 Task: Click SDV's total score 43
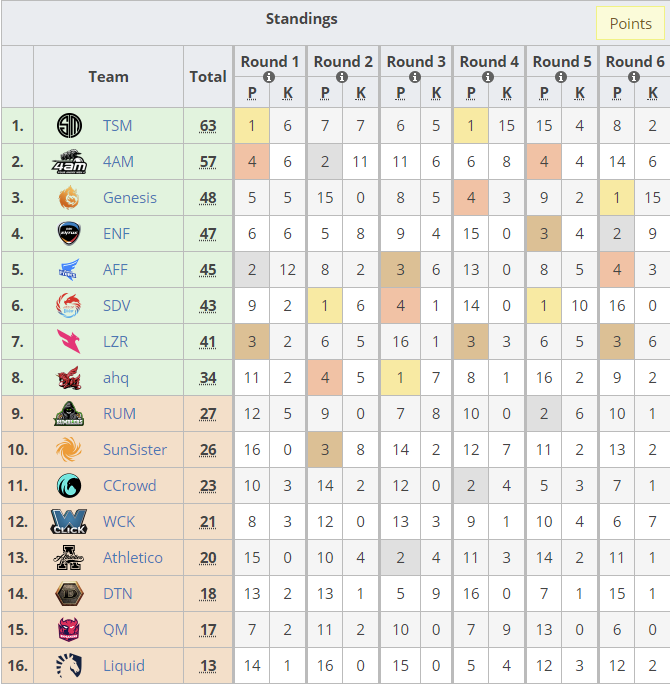click(208, 305)
